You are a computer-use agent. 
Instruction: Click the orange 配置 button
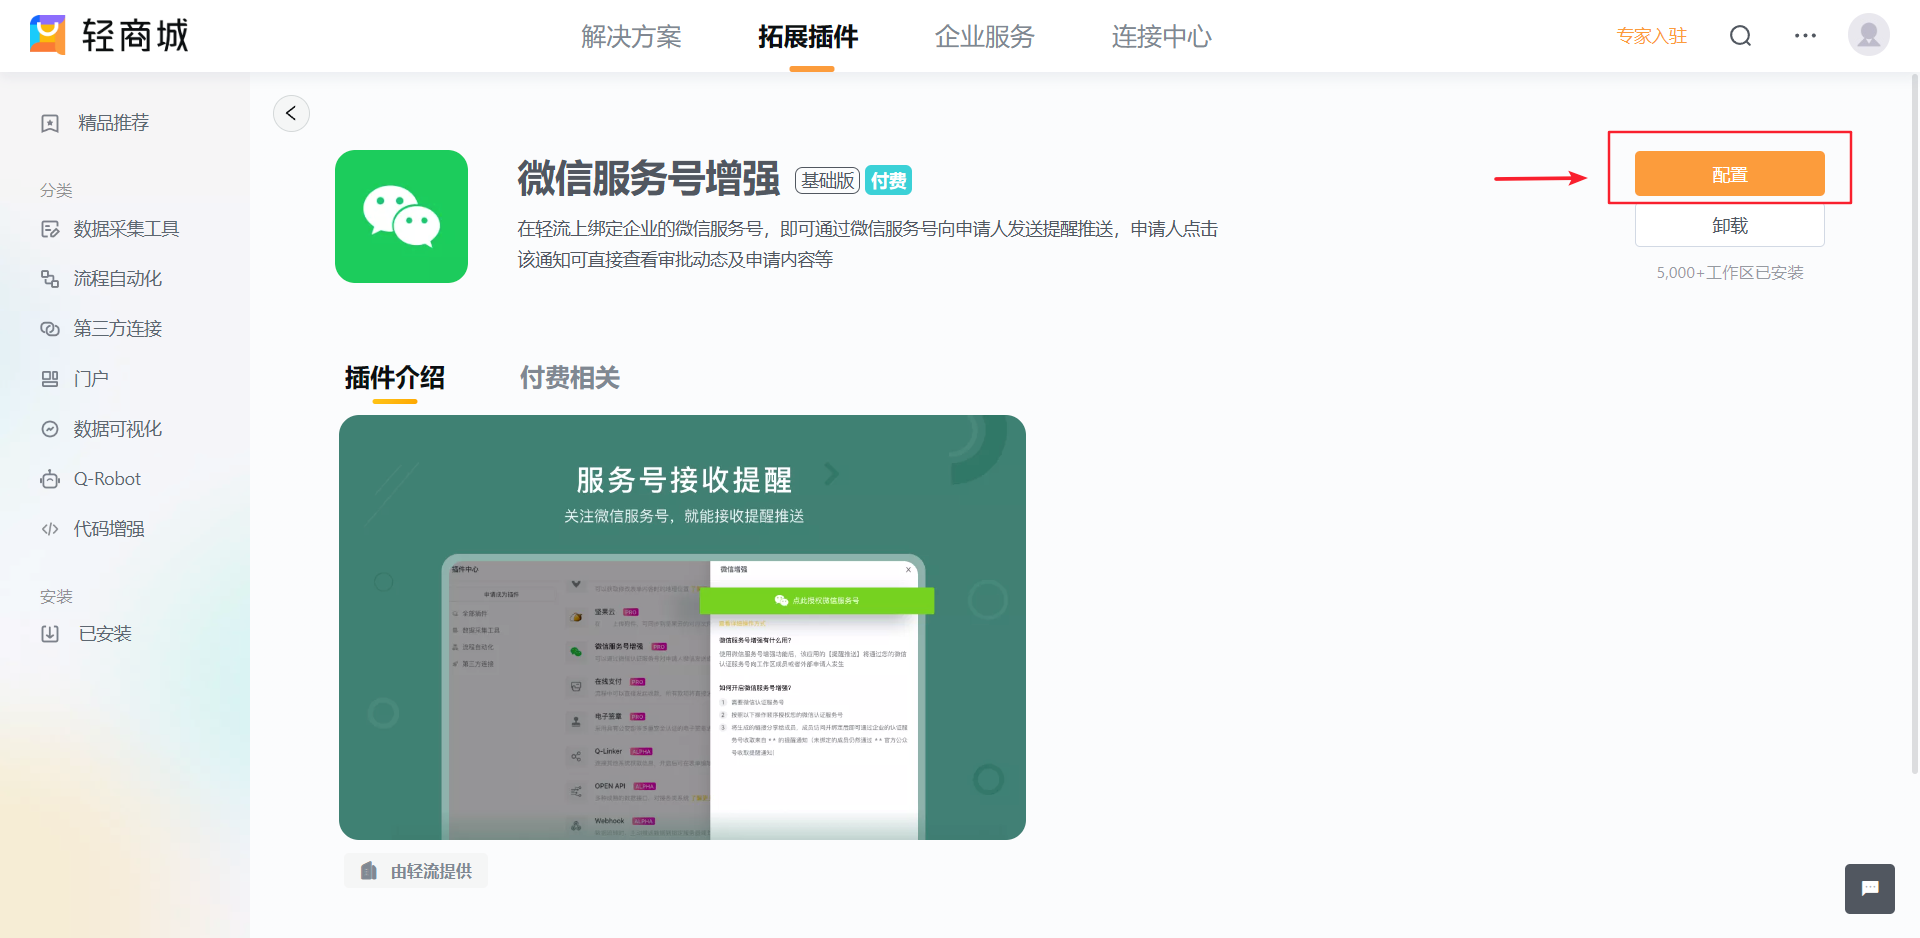[x=1730, y=174]
